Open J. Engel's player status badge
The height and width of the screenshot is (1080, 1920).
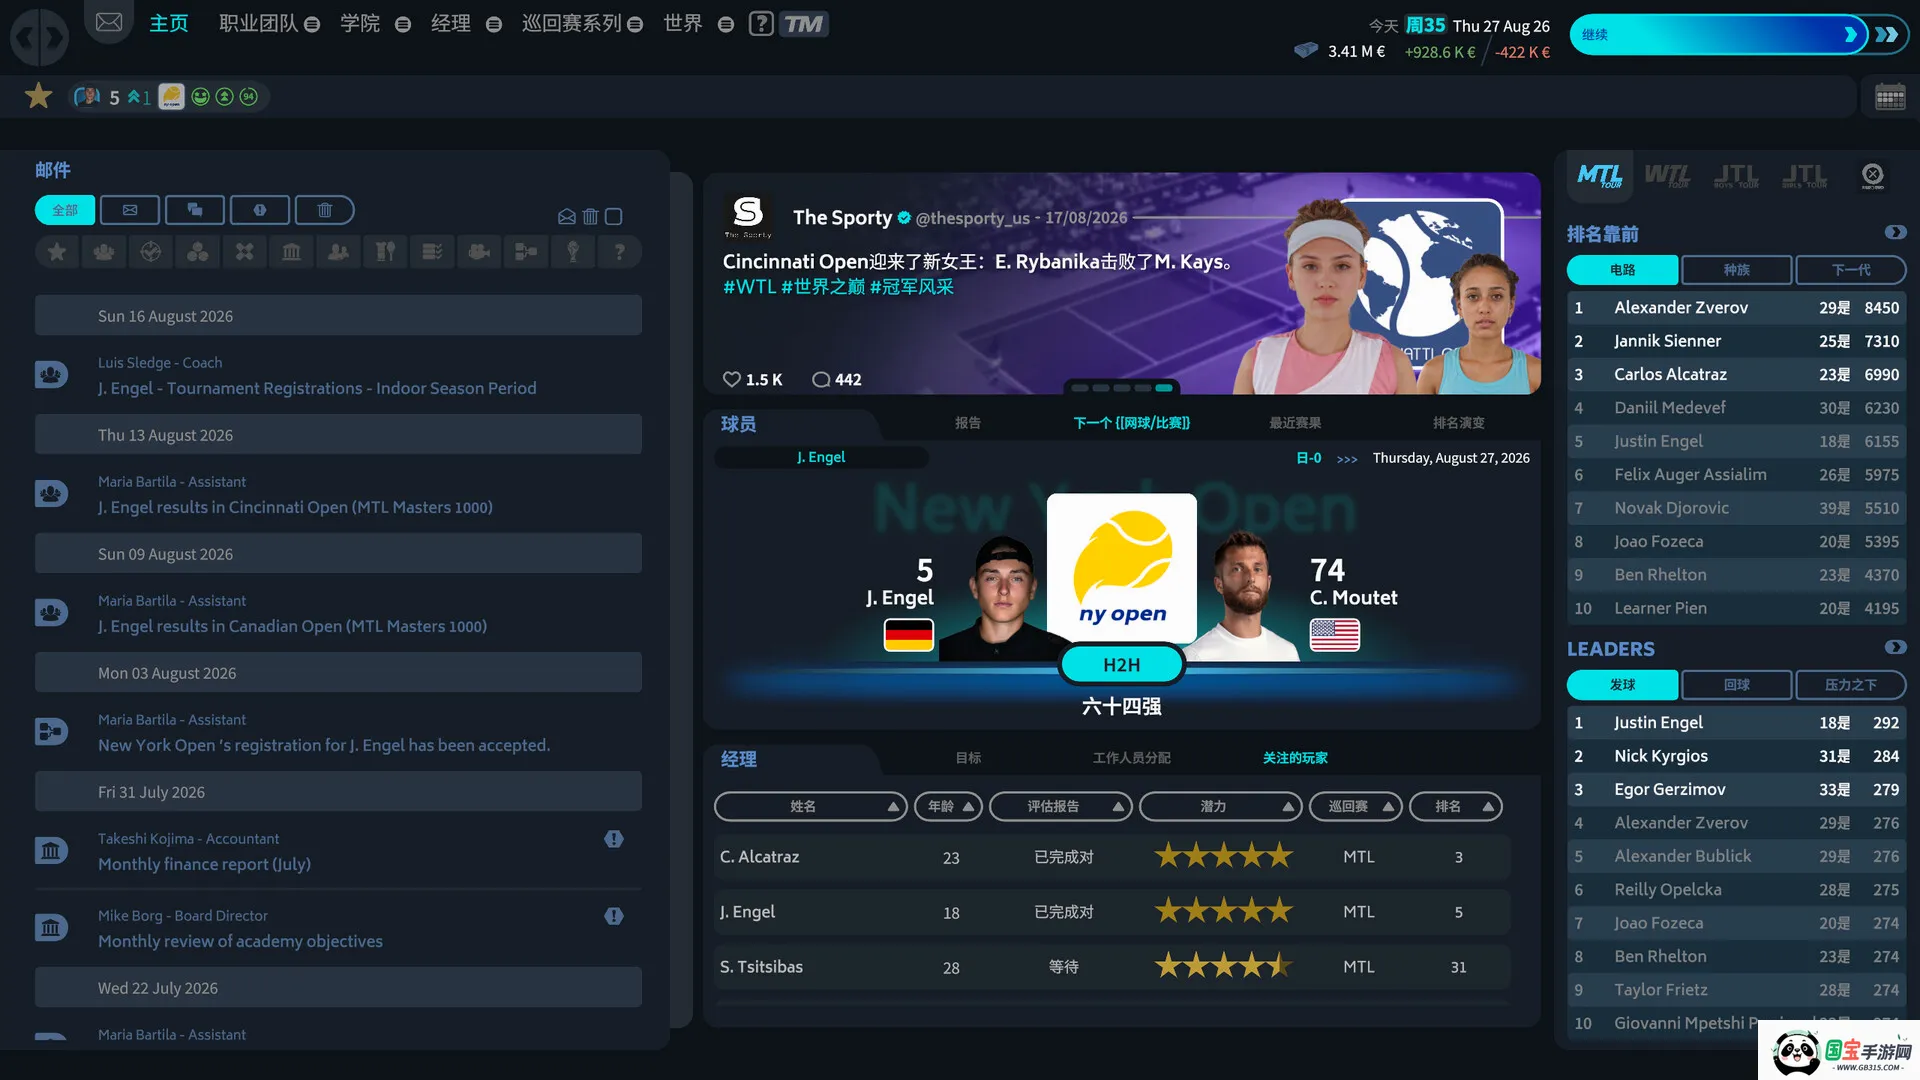click(x=171, y=97)
